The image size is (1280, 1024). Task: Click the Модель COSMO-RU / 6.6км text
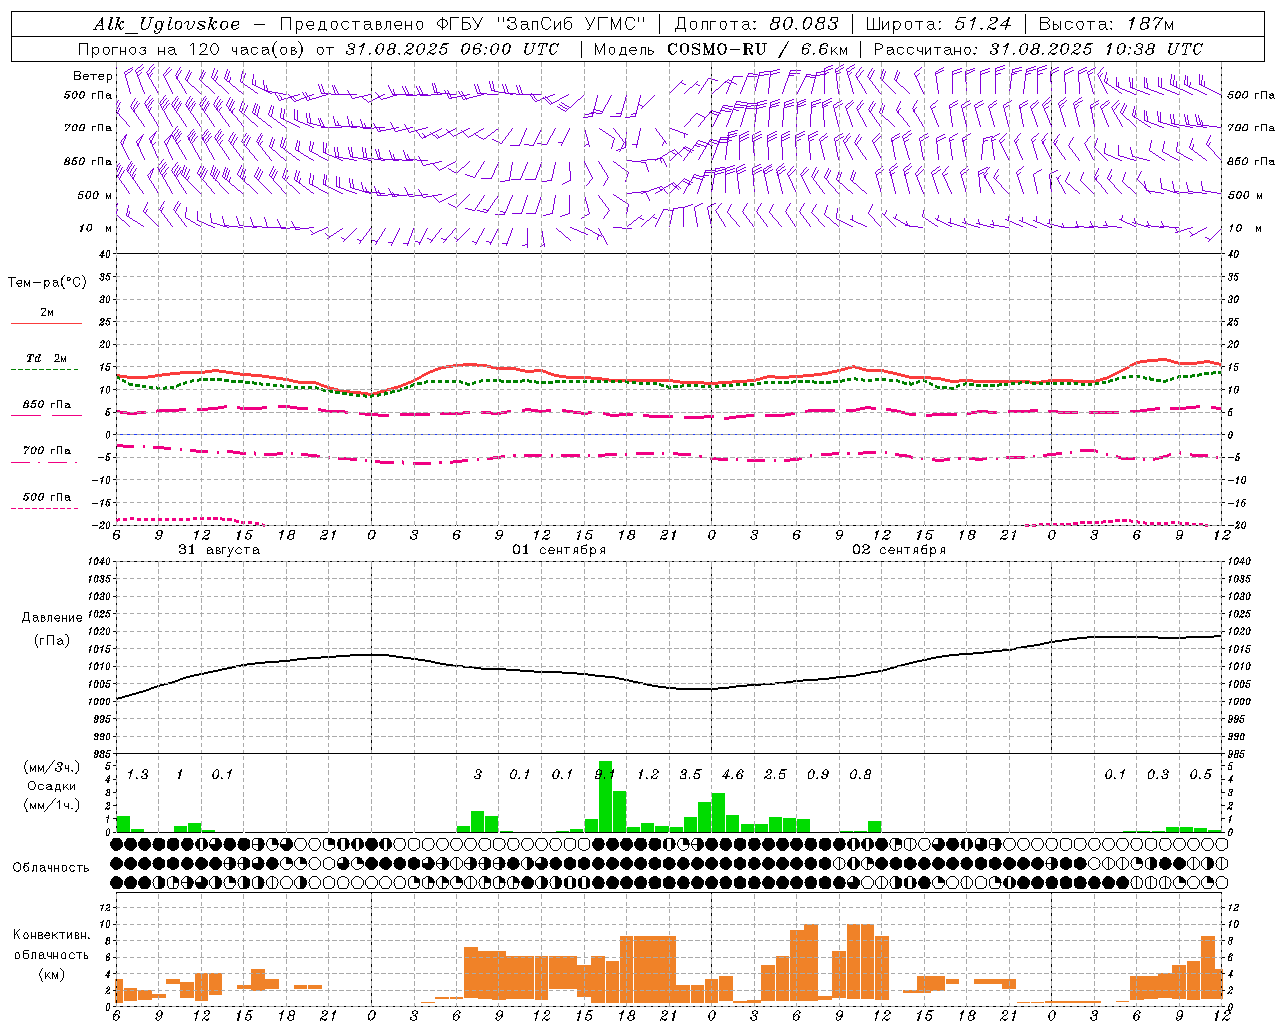coord(721,49)
